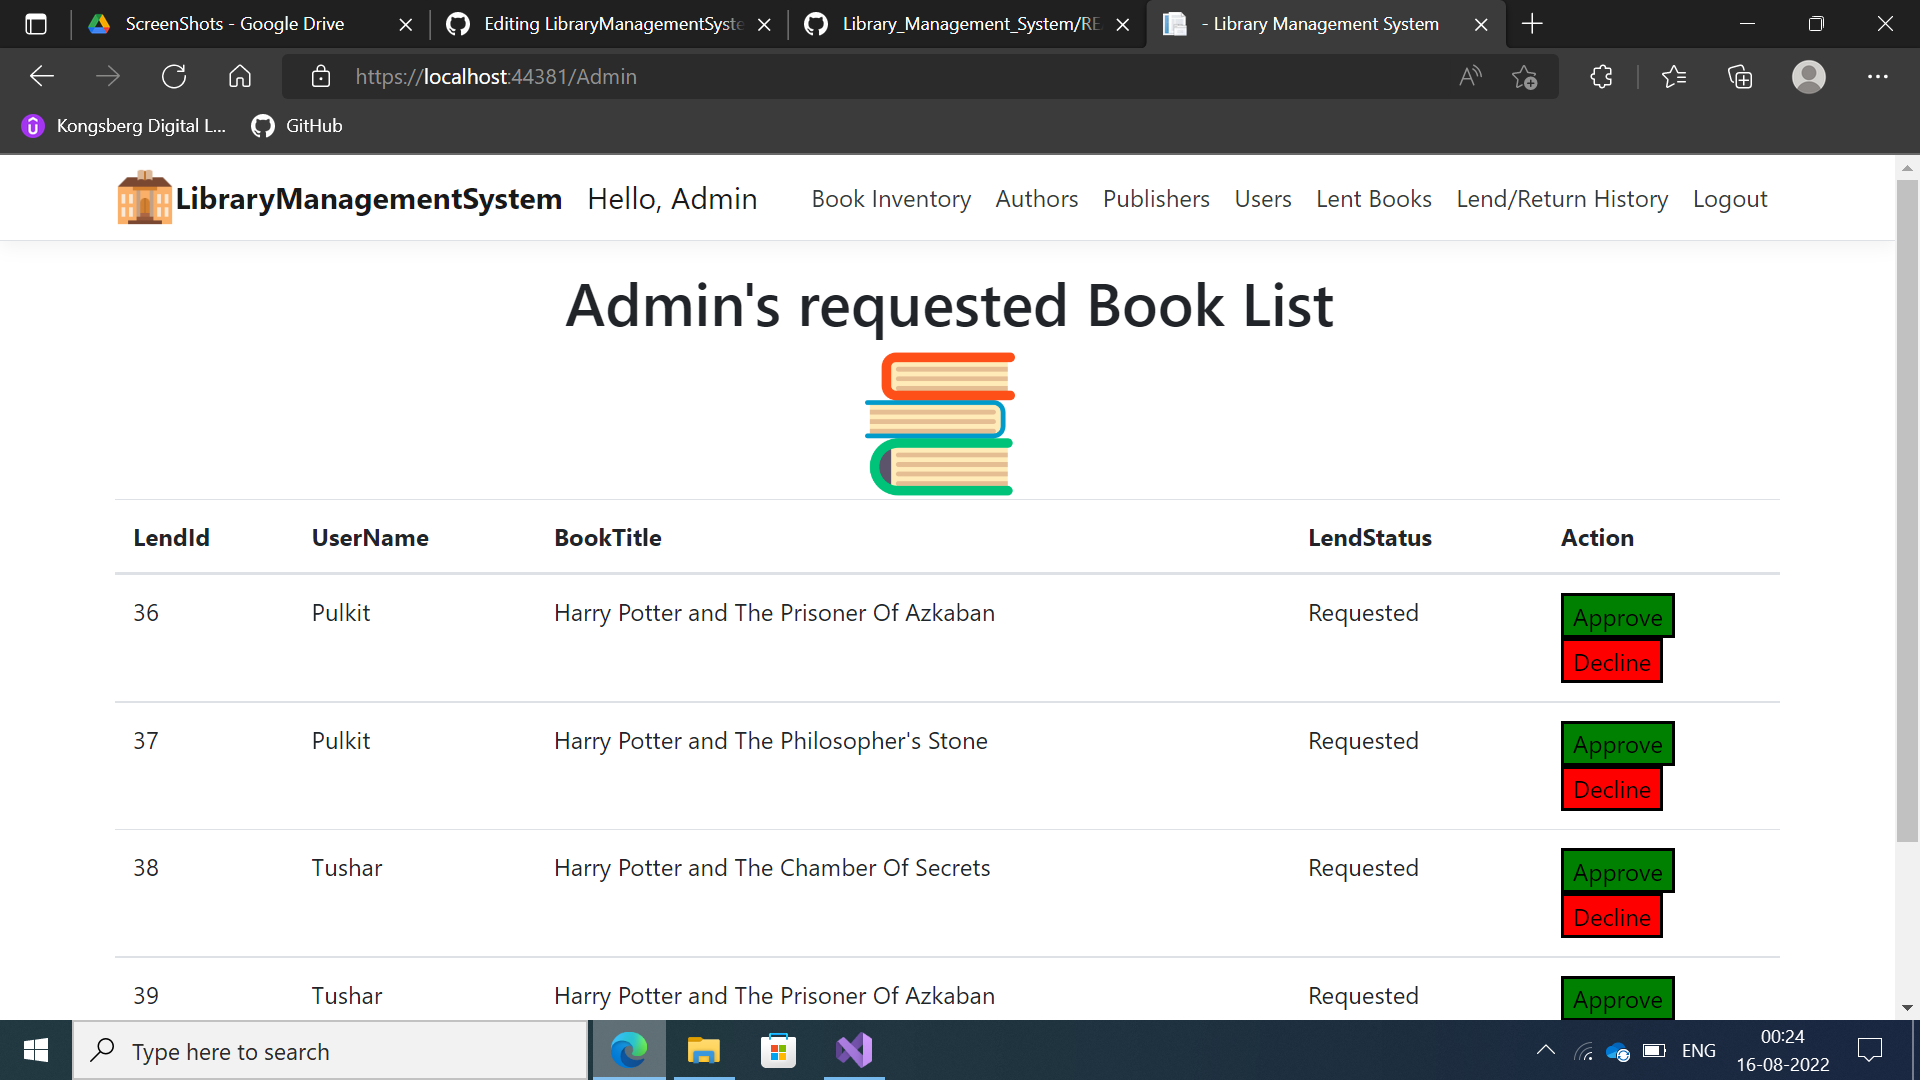Screen dimensions: 1920x1080
Task: Approve Pulkit's request for Prisoner Of Azkaban
Action: [1616, 617]
